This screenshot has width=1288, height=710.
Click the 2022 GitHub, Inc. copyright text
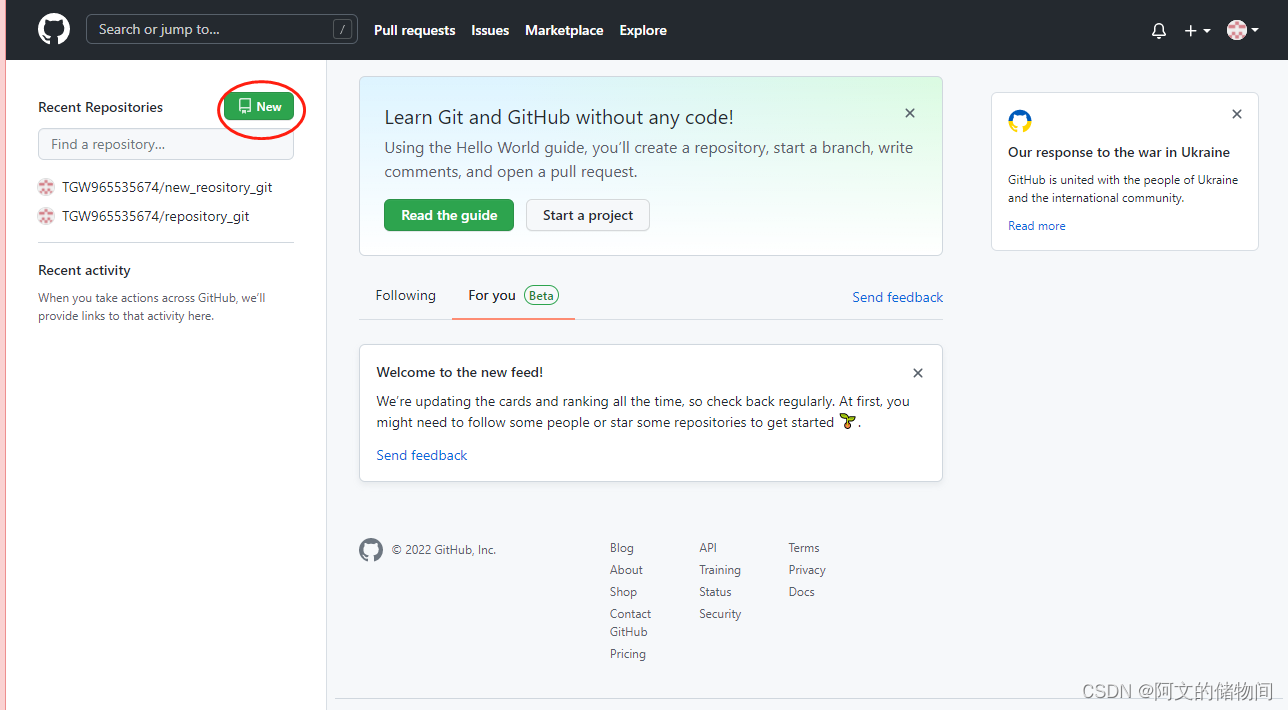[444, 550]
